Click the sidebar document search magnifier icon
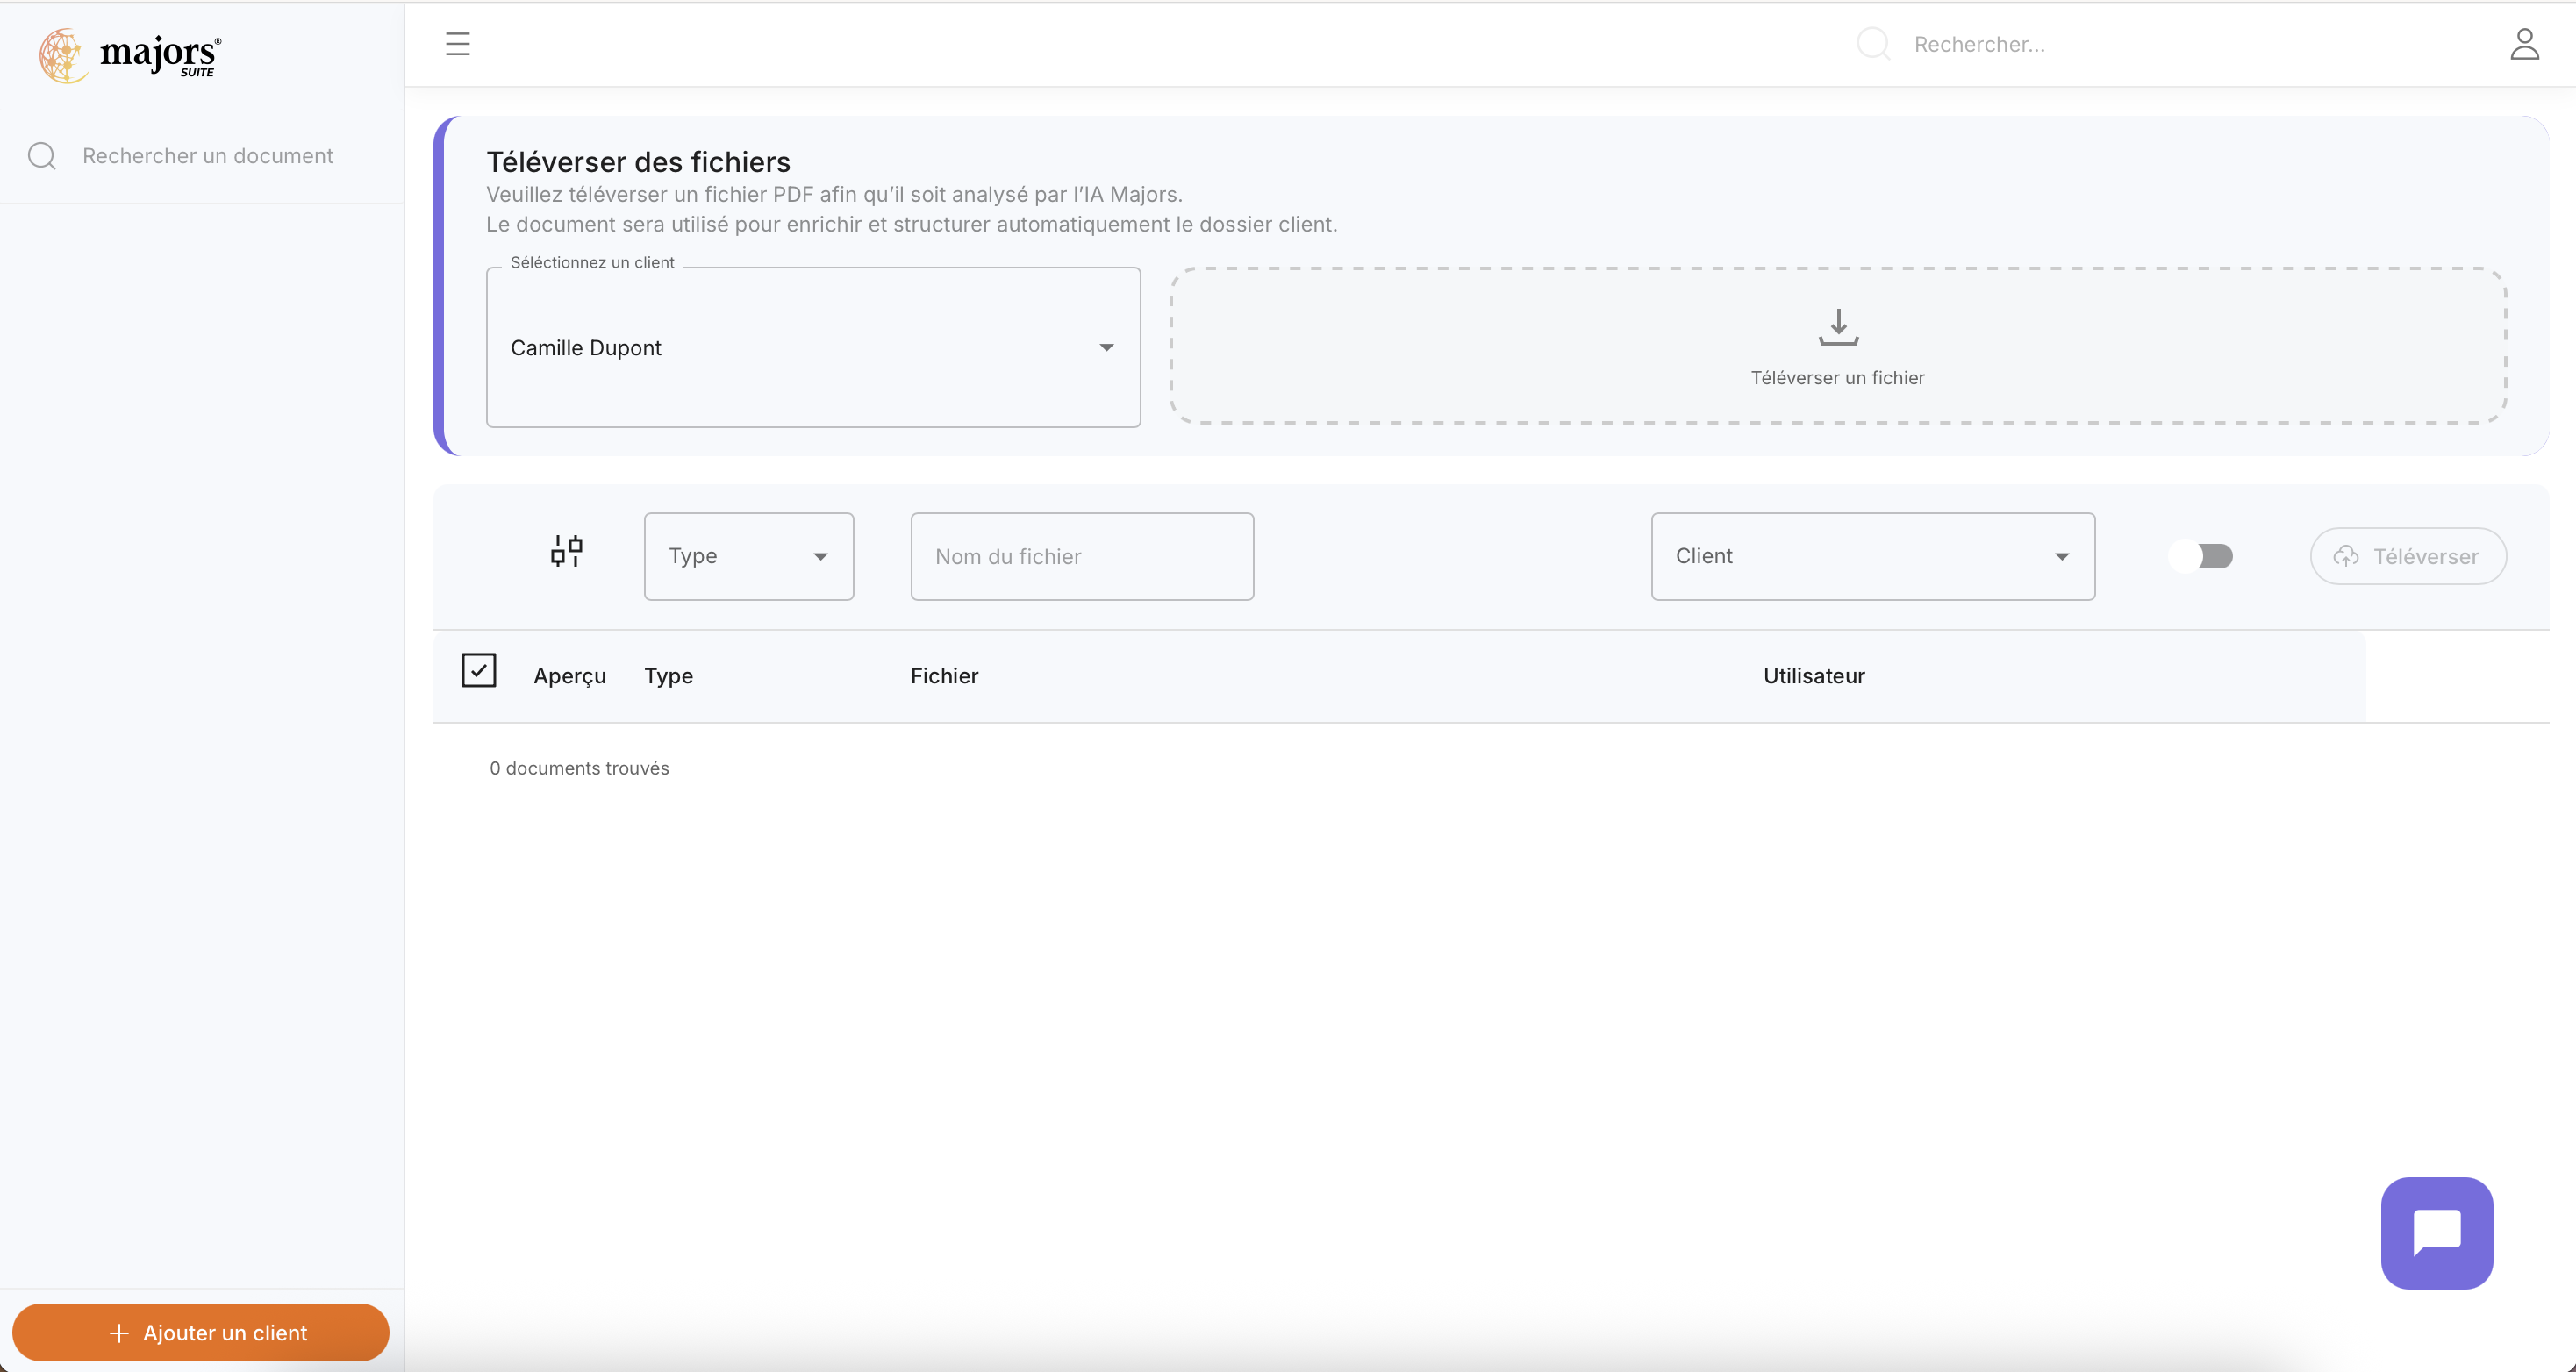 (42, 156)
